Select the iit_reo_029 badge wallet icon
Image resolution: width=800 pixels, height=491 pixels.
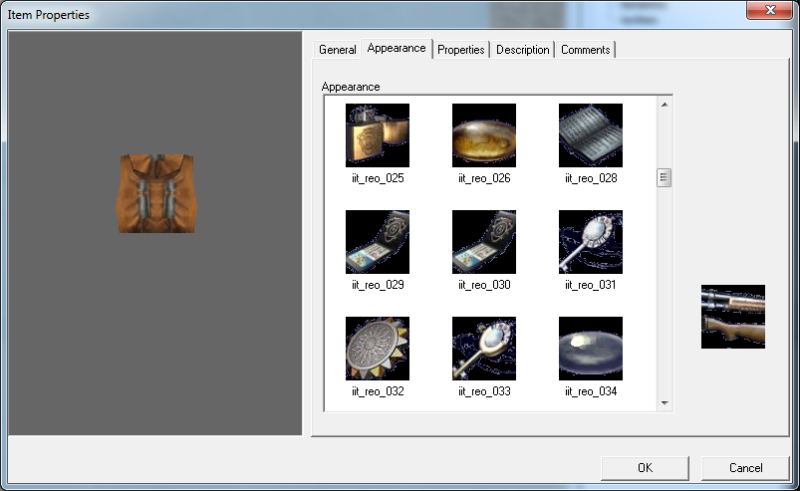pos(377,241)
